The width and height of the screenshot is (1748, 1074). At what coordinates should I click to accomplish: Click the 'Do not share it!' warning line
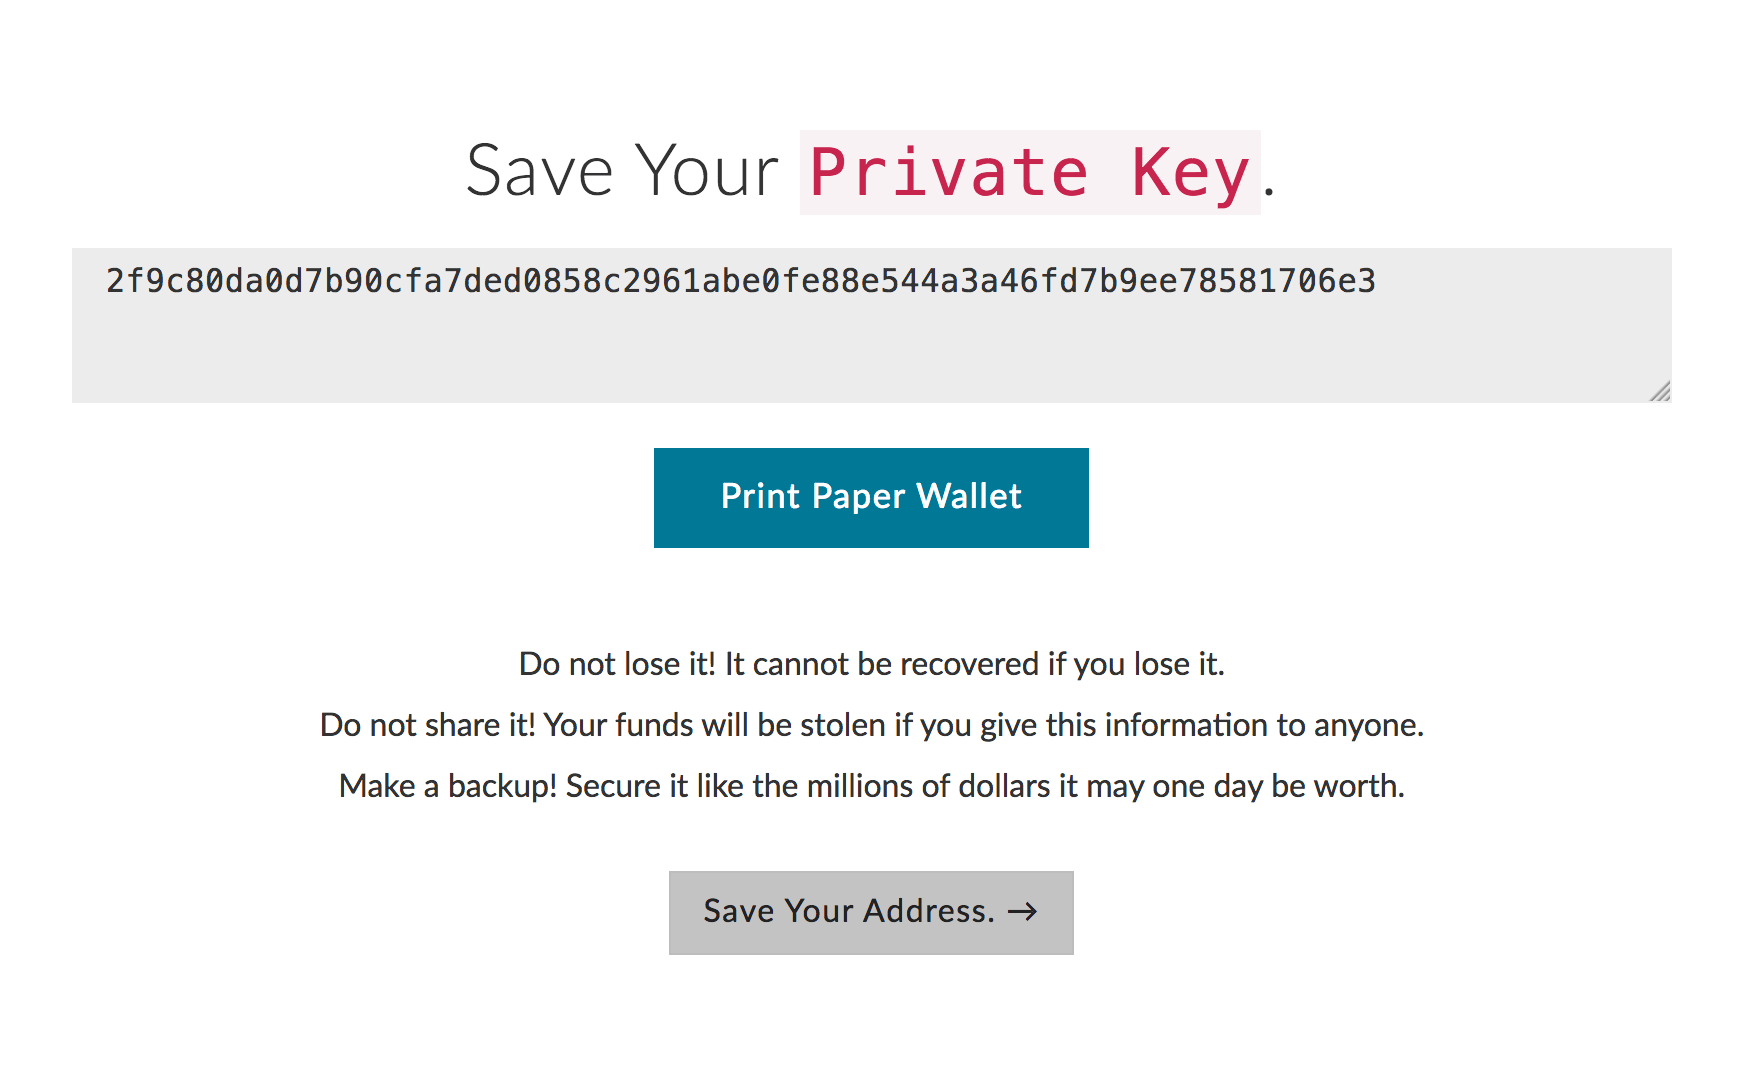pos(871,725)
